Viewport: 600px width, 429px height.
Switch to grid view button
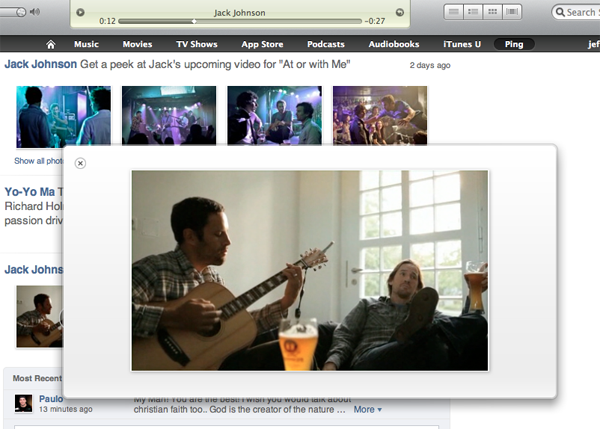tap(493, 12)
